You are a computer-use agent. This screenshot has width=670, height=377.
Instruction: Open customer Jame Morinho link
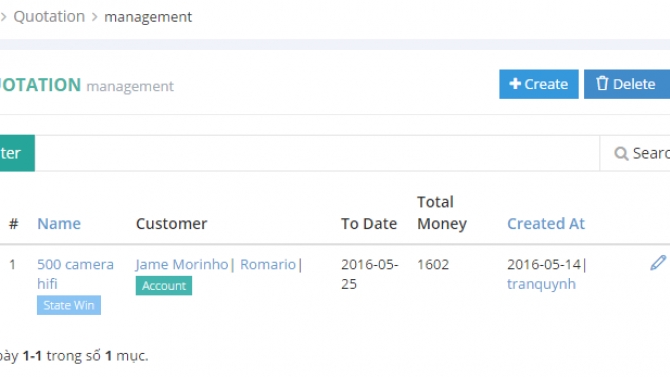pos(182,265)
